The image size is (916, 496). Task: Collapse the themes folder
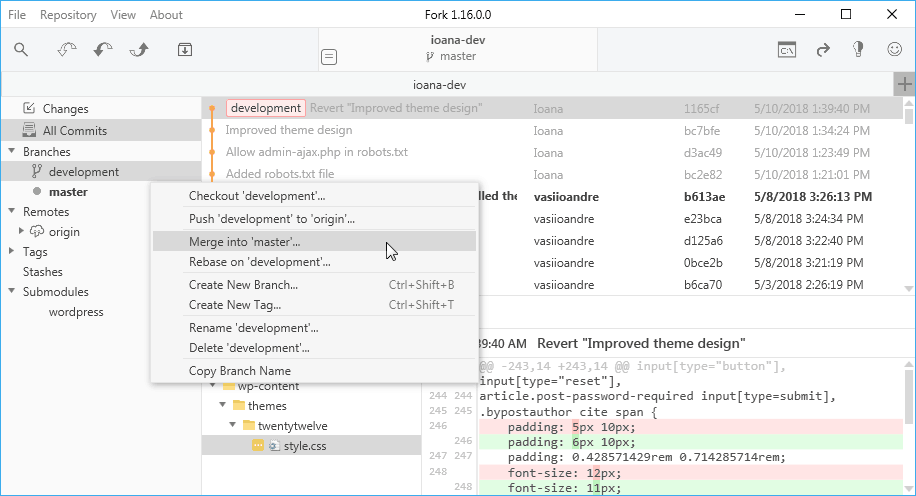click(x=223, y=405)
